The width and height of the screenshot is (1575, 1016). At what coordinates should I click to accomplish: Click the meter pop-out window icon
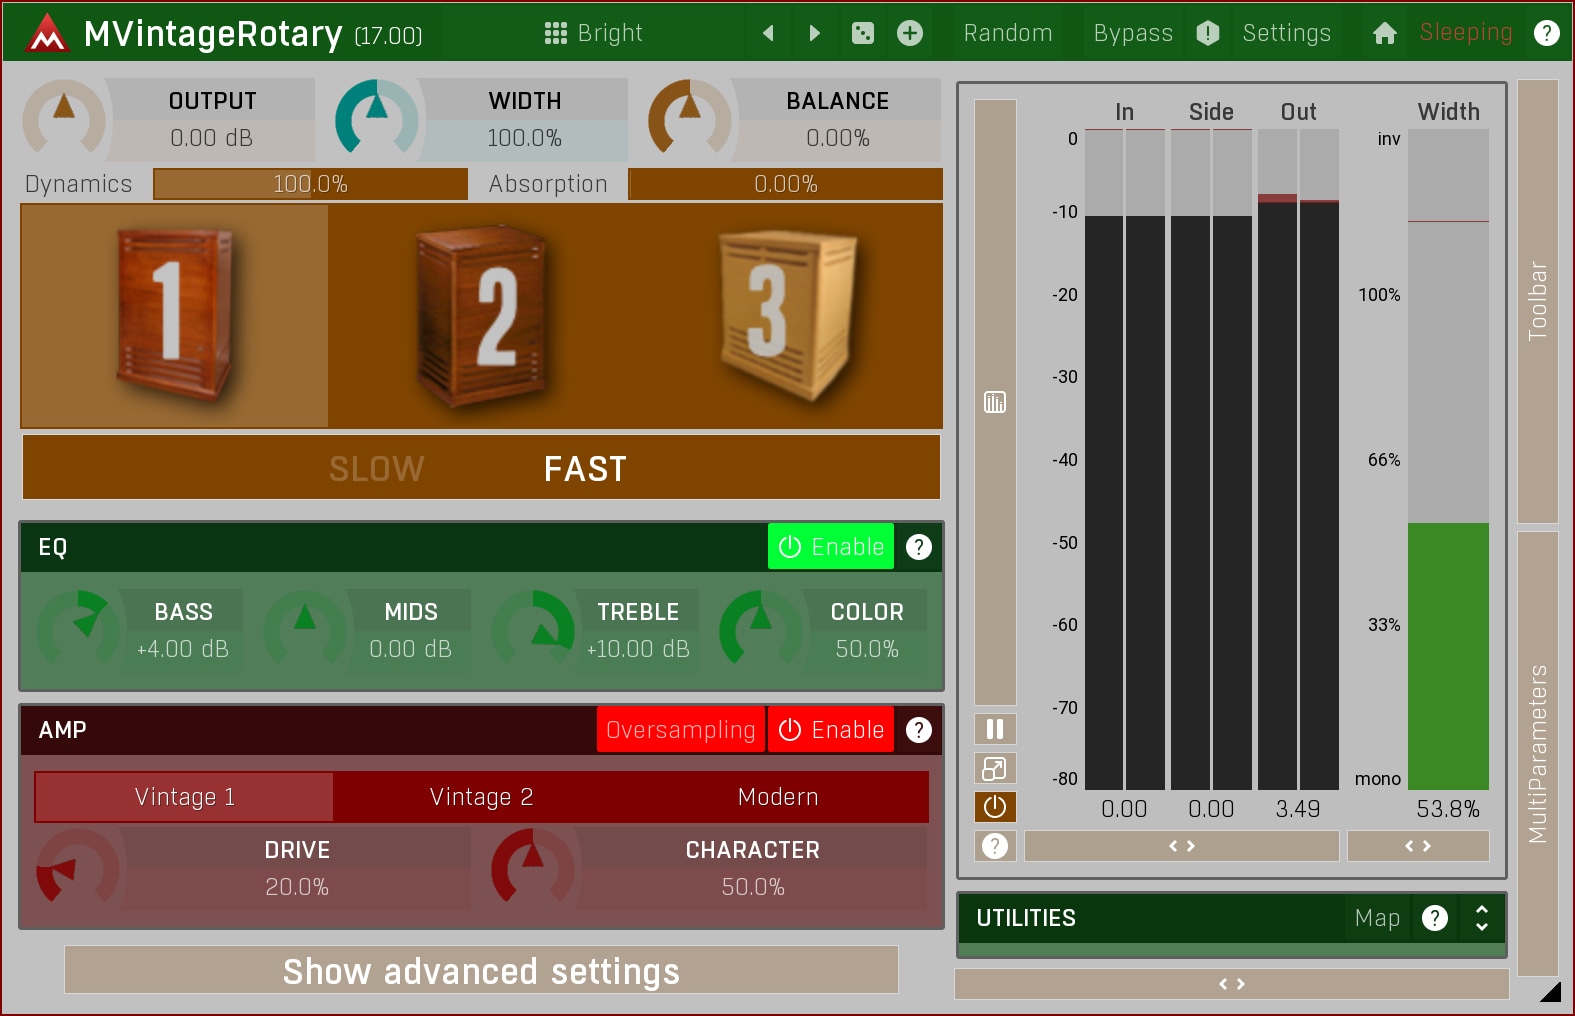coord(995,768)
